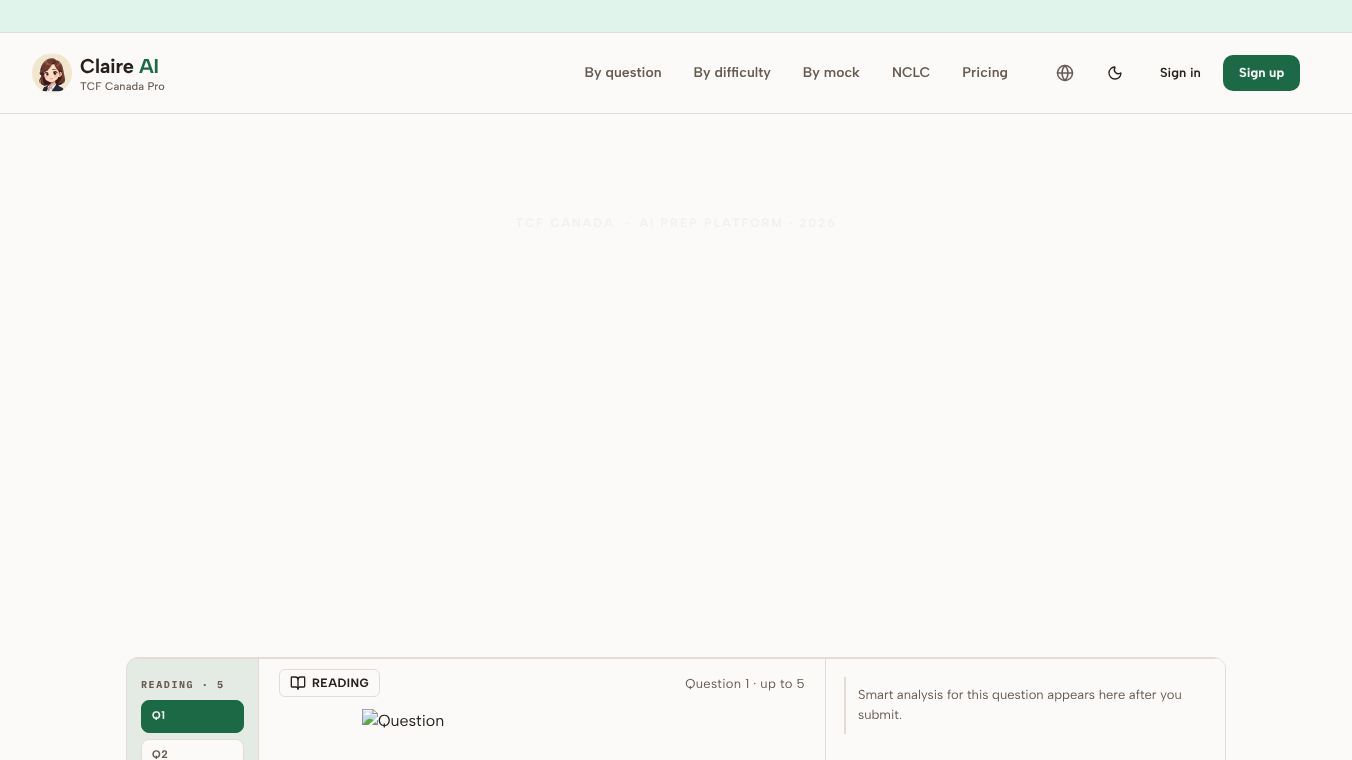Open the NCLC page
The height and width of the screenshot is (760, 1352).
[911, 73]
